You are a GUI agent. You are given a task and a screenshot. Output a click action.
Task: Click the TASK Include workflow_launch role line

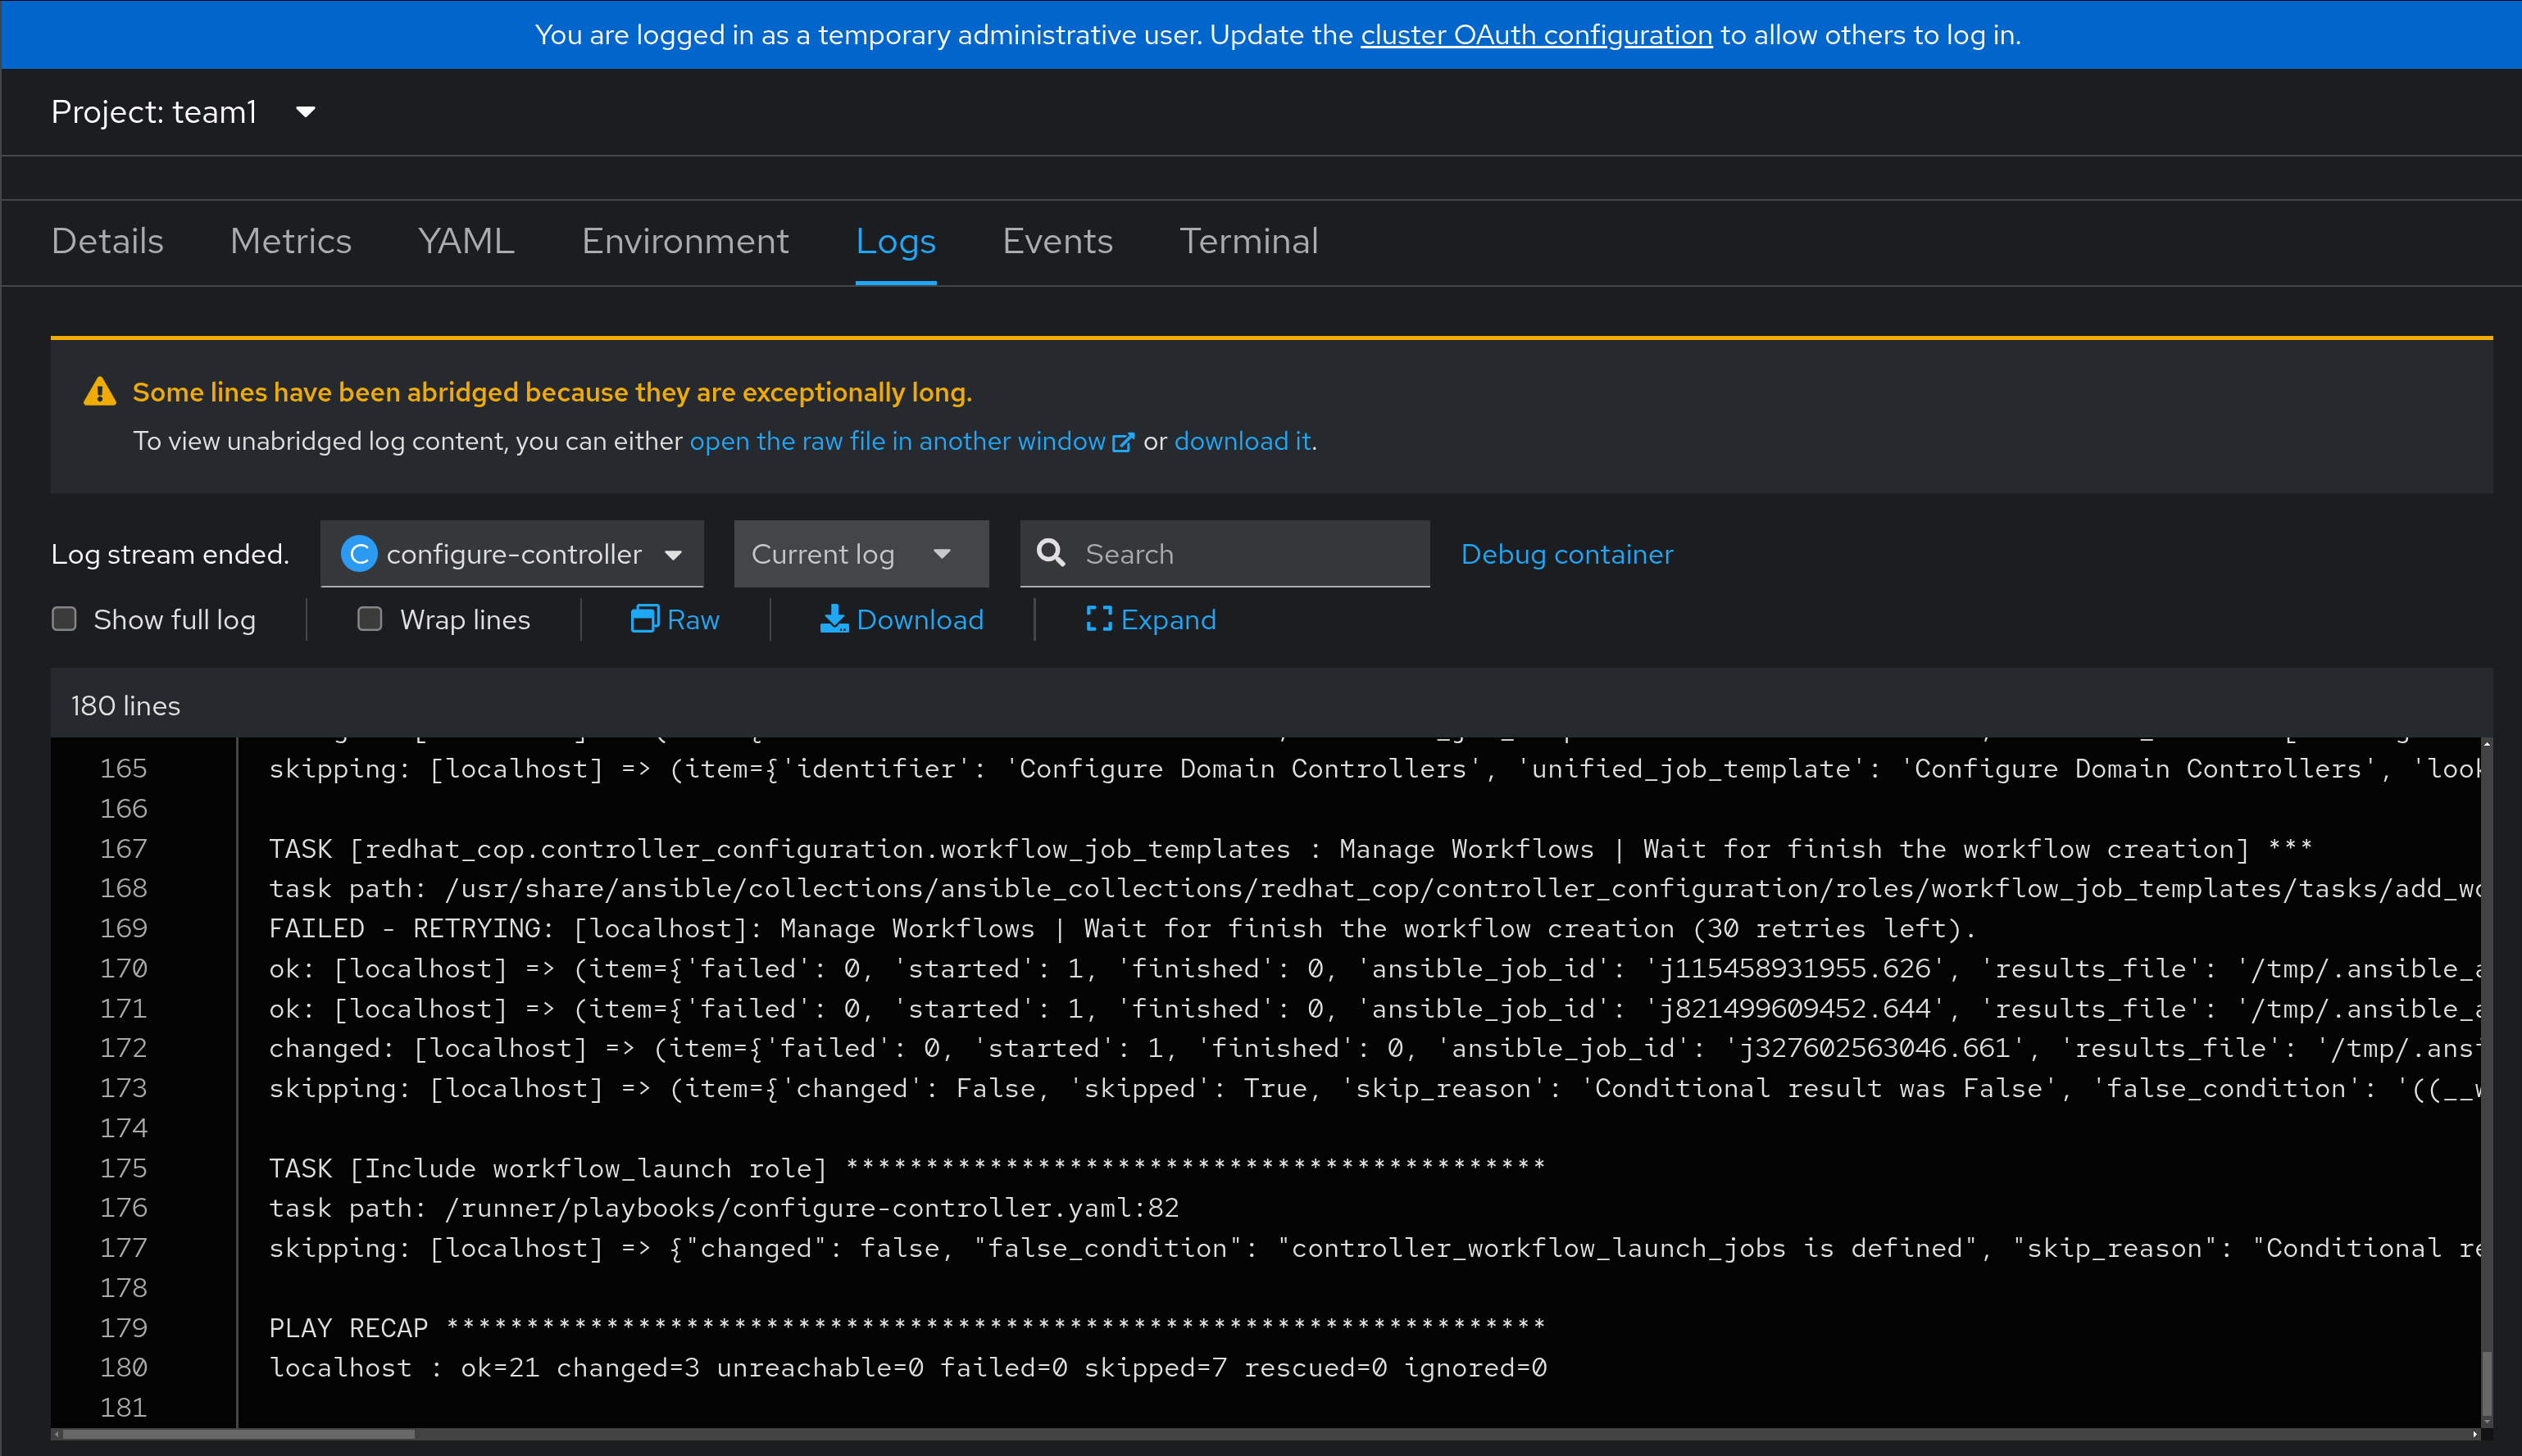point(907,1168)
